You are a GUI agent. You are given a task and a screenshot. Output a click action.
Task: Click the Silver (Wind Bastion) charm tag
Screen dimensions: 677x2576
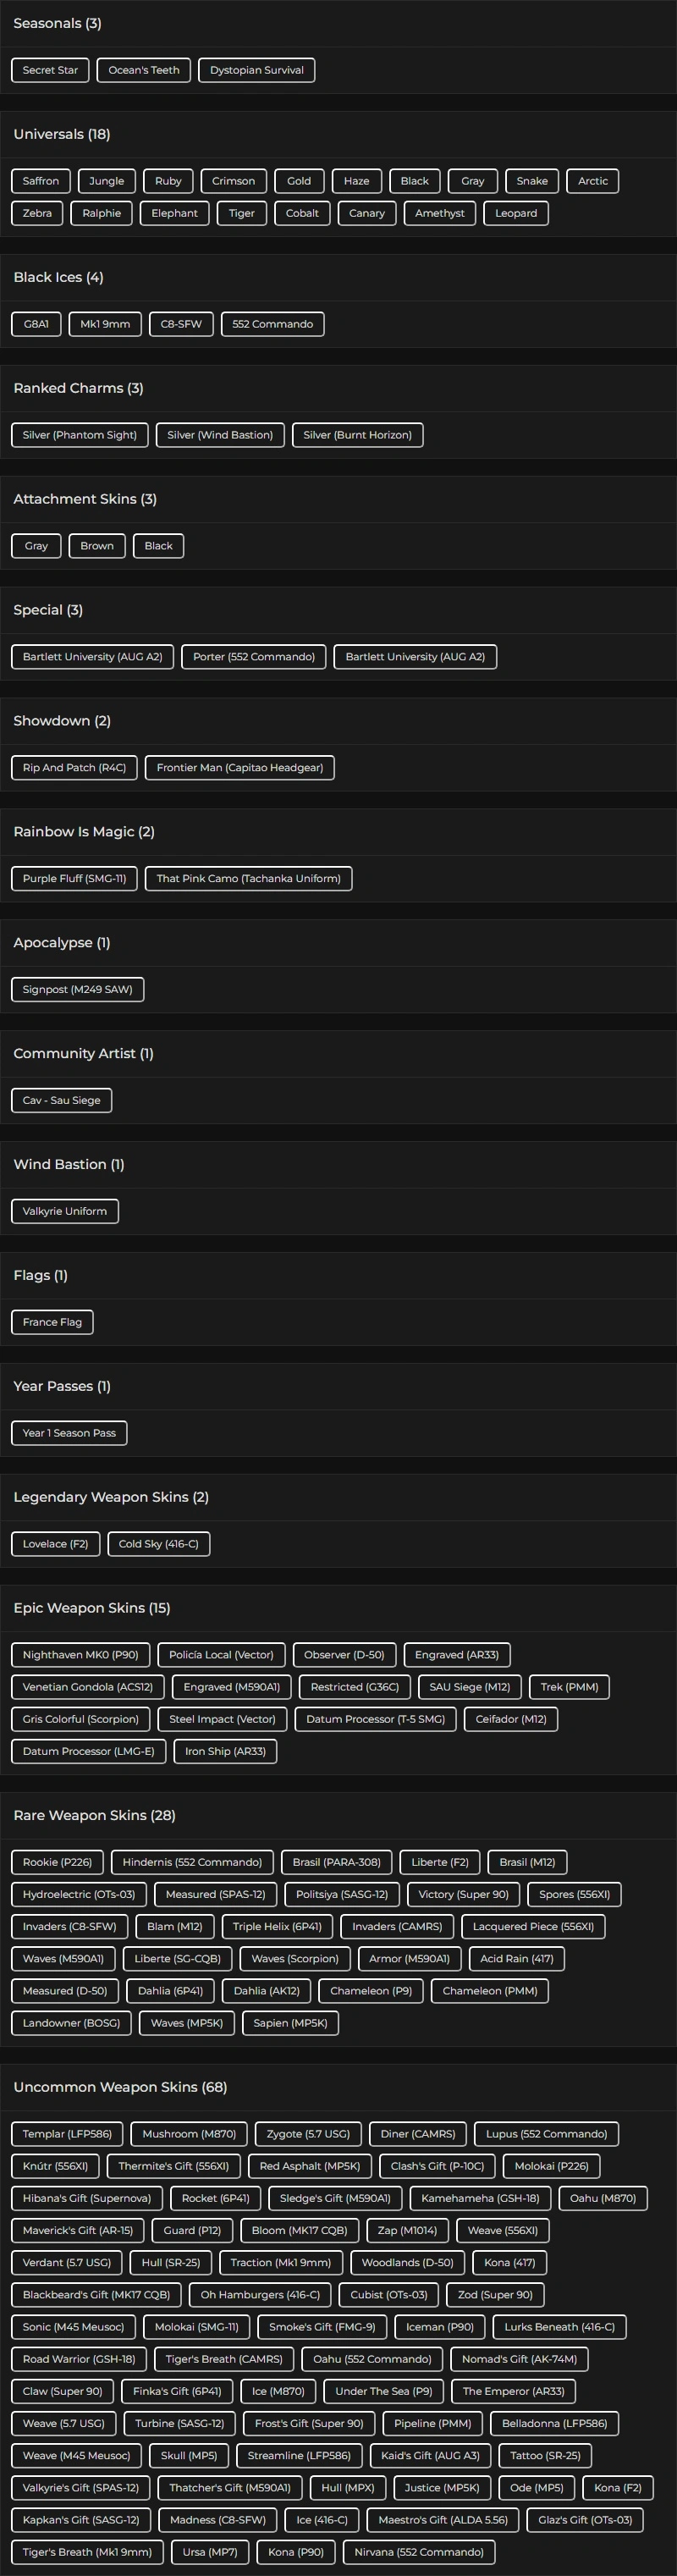click(220, 435)
